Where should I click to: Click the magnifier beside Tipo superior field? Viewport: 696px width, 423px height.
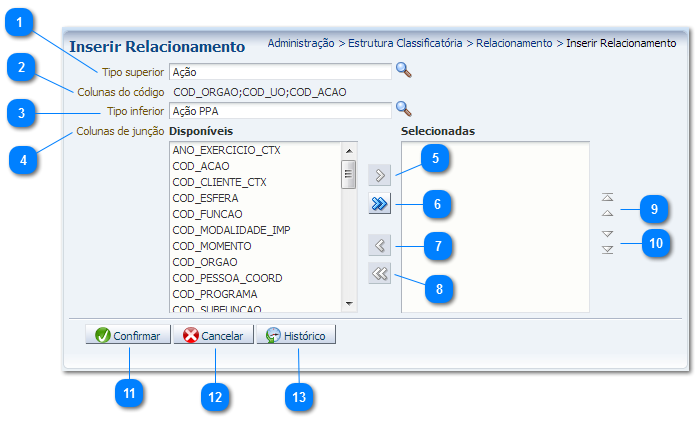point(403,70)
